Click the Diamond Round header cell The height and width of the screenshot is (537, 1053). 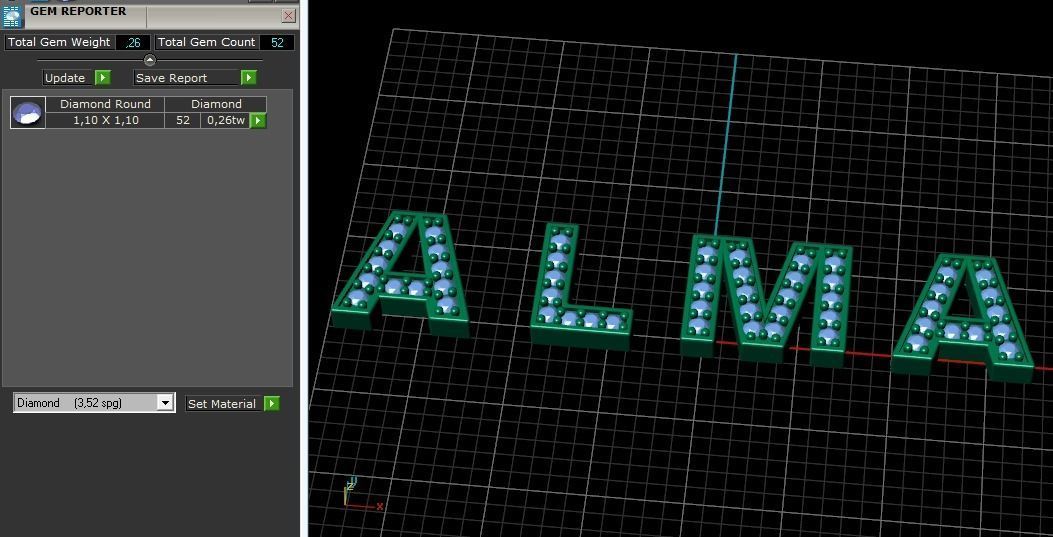tap(105, 104)
